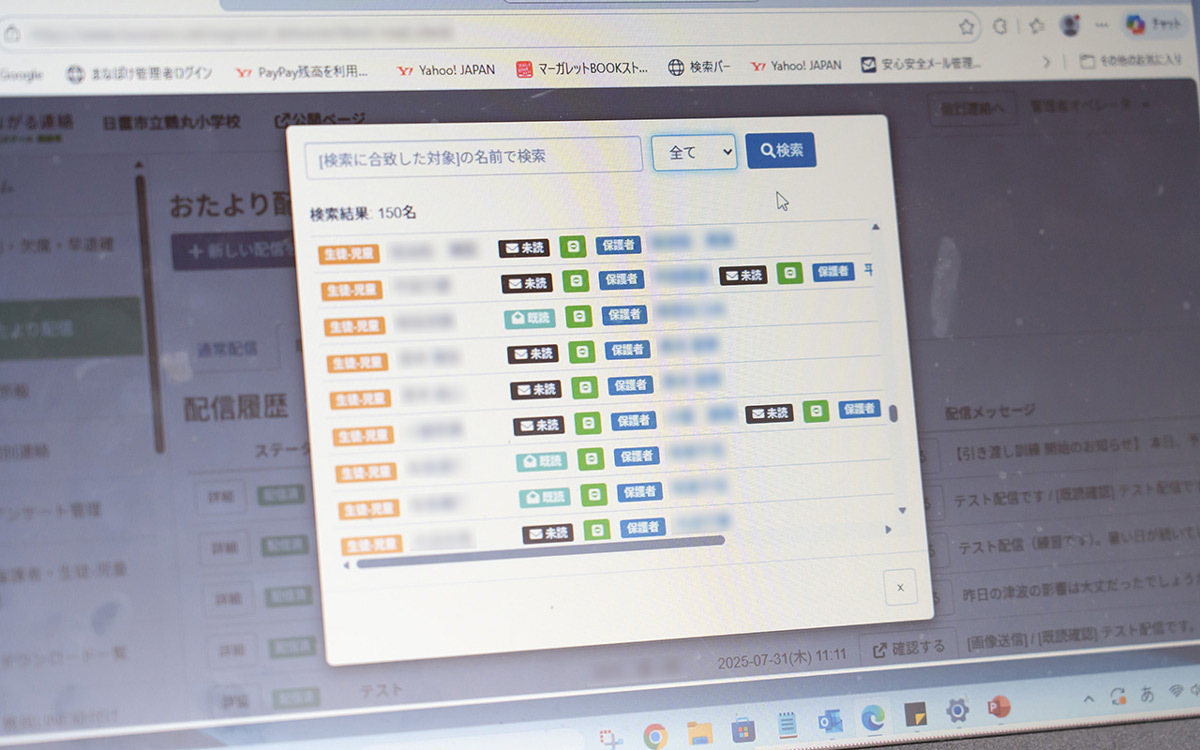Open the Yahoo! JAPAN bookmark beside PayPay
The width and height of the screenshot is (1200, 750).
[445, 70]
